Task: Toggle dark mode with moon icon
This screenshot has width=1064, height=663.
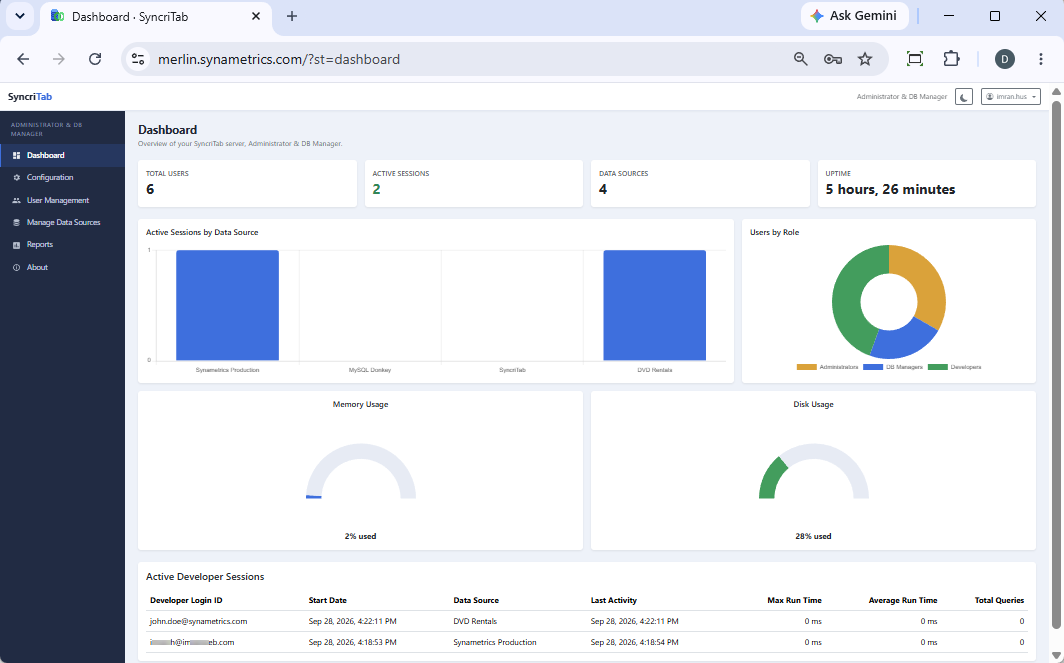Action: point(964,97)
